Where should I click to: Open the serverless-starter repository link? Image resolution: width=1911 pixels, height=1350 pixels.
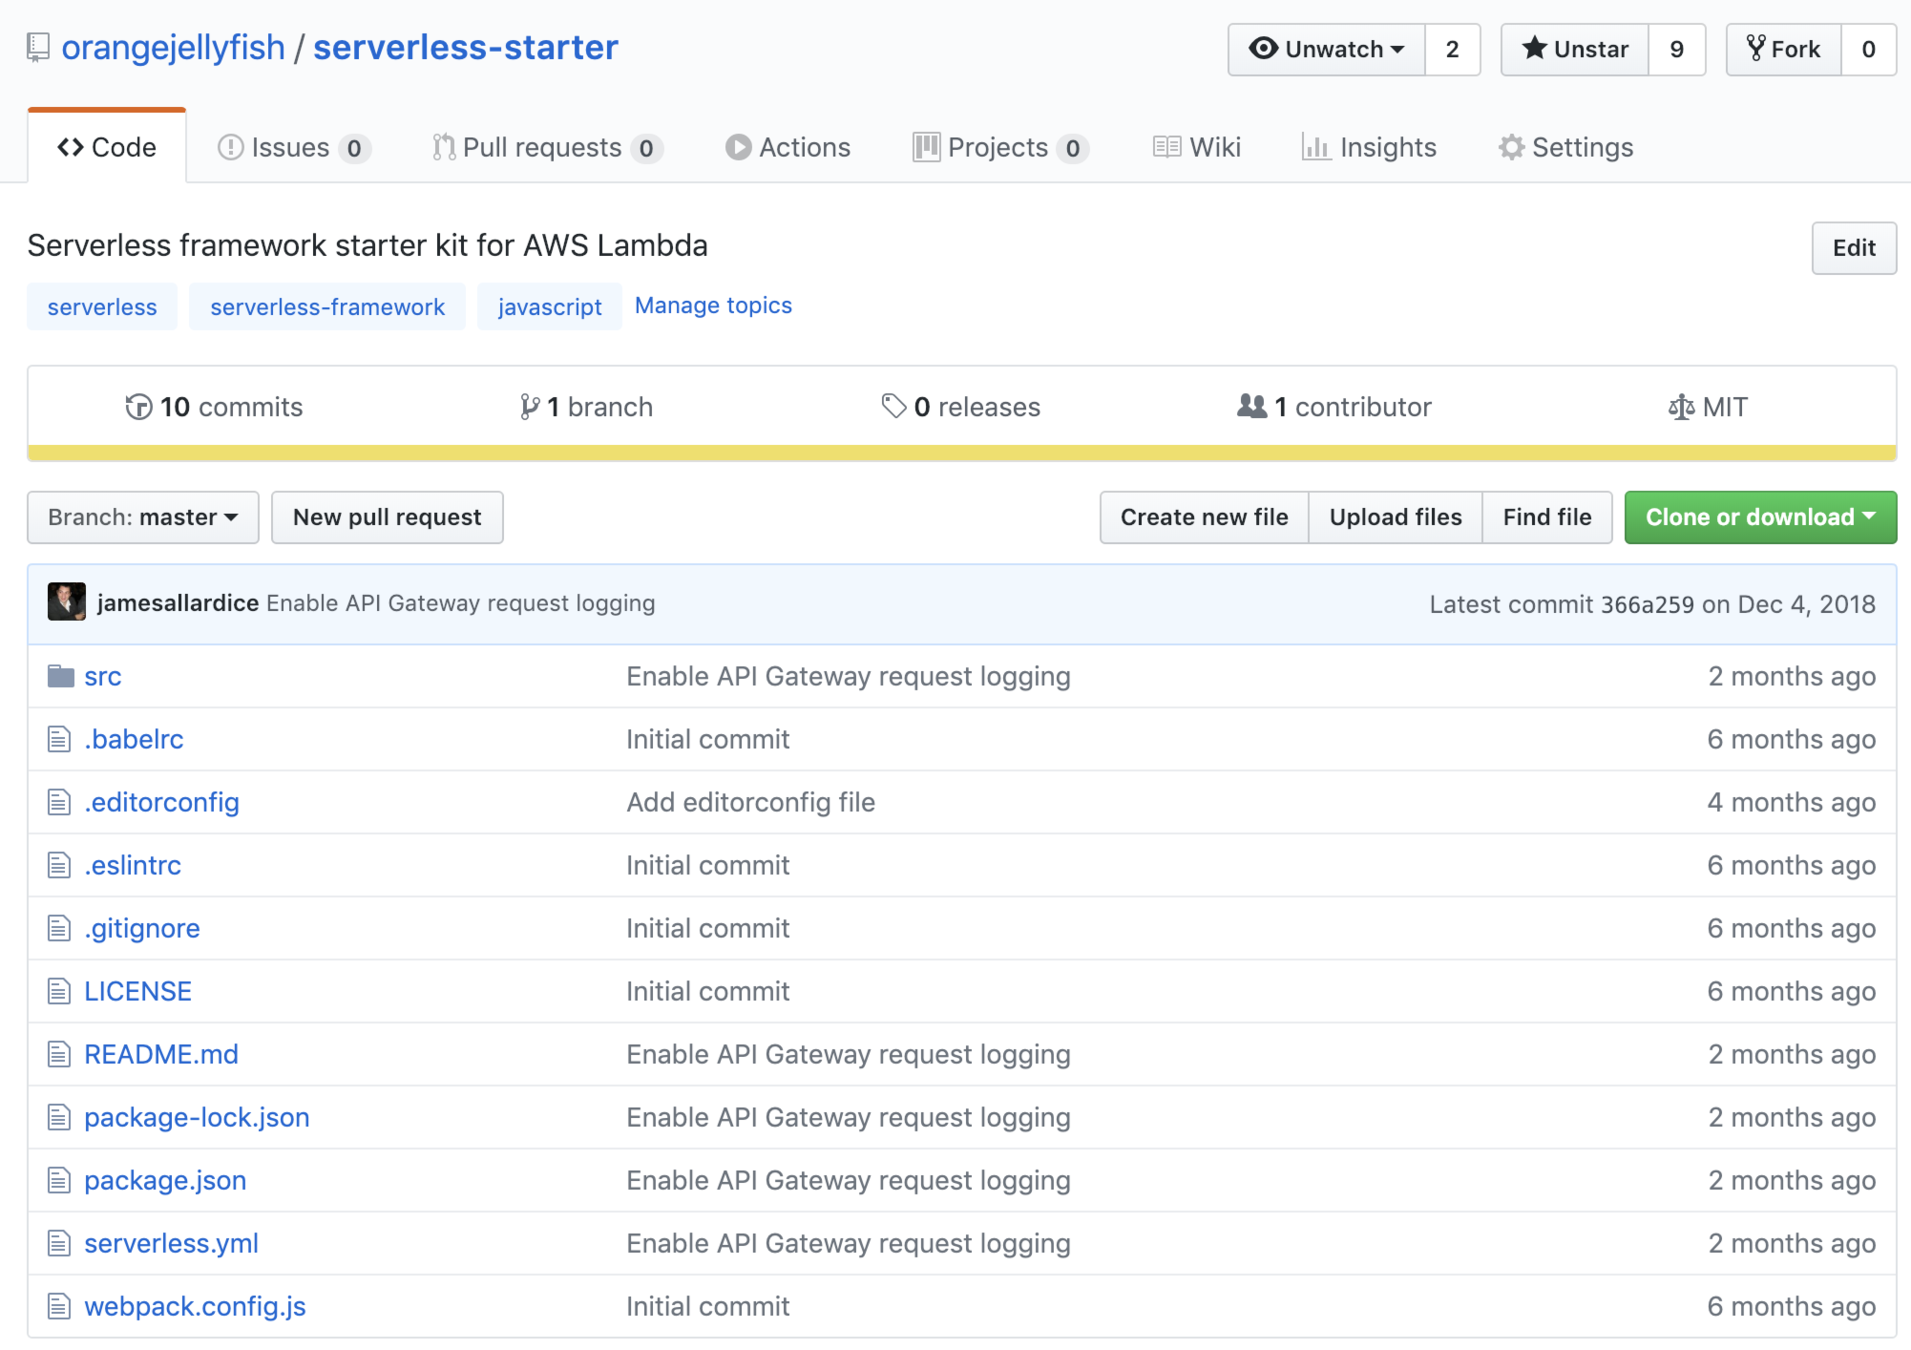466,47
